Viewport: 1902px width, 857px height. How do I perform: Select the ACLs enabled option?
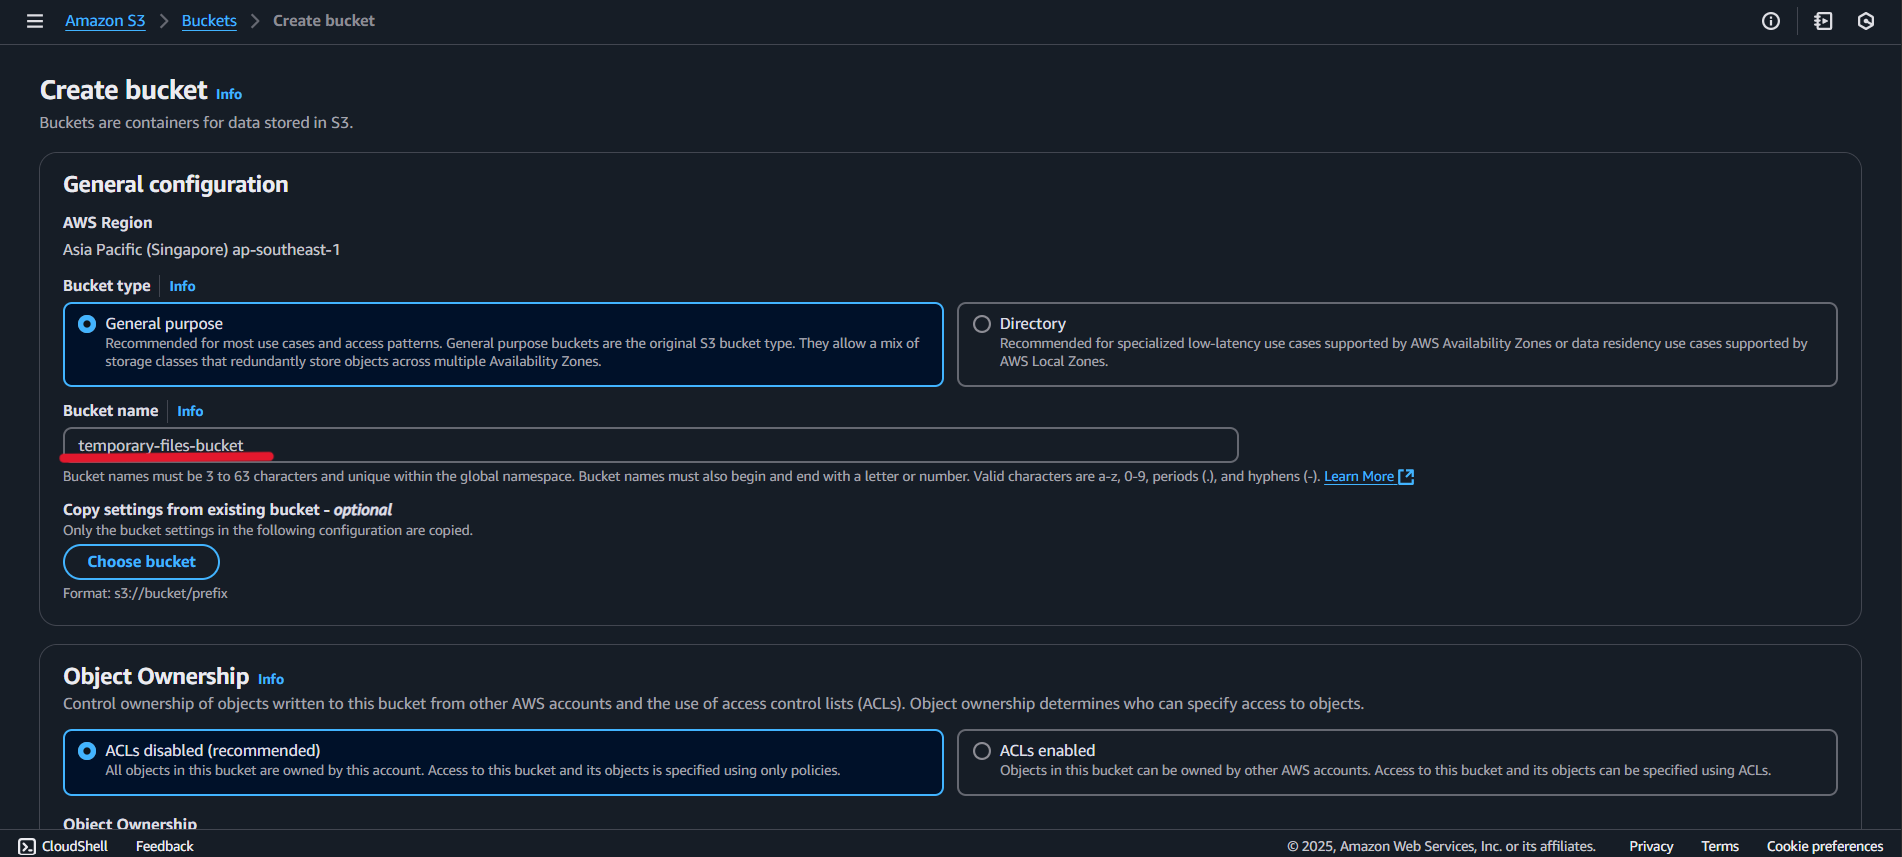1397,762
